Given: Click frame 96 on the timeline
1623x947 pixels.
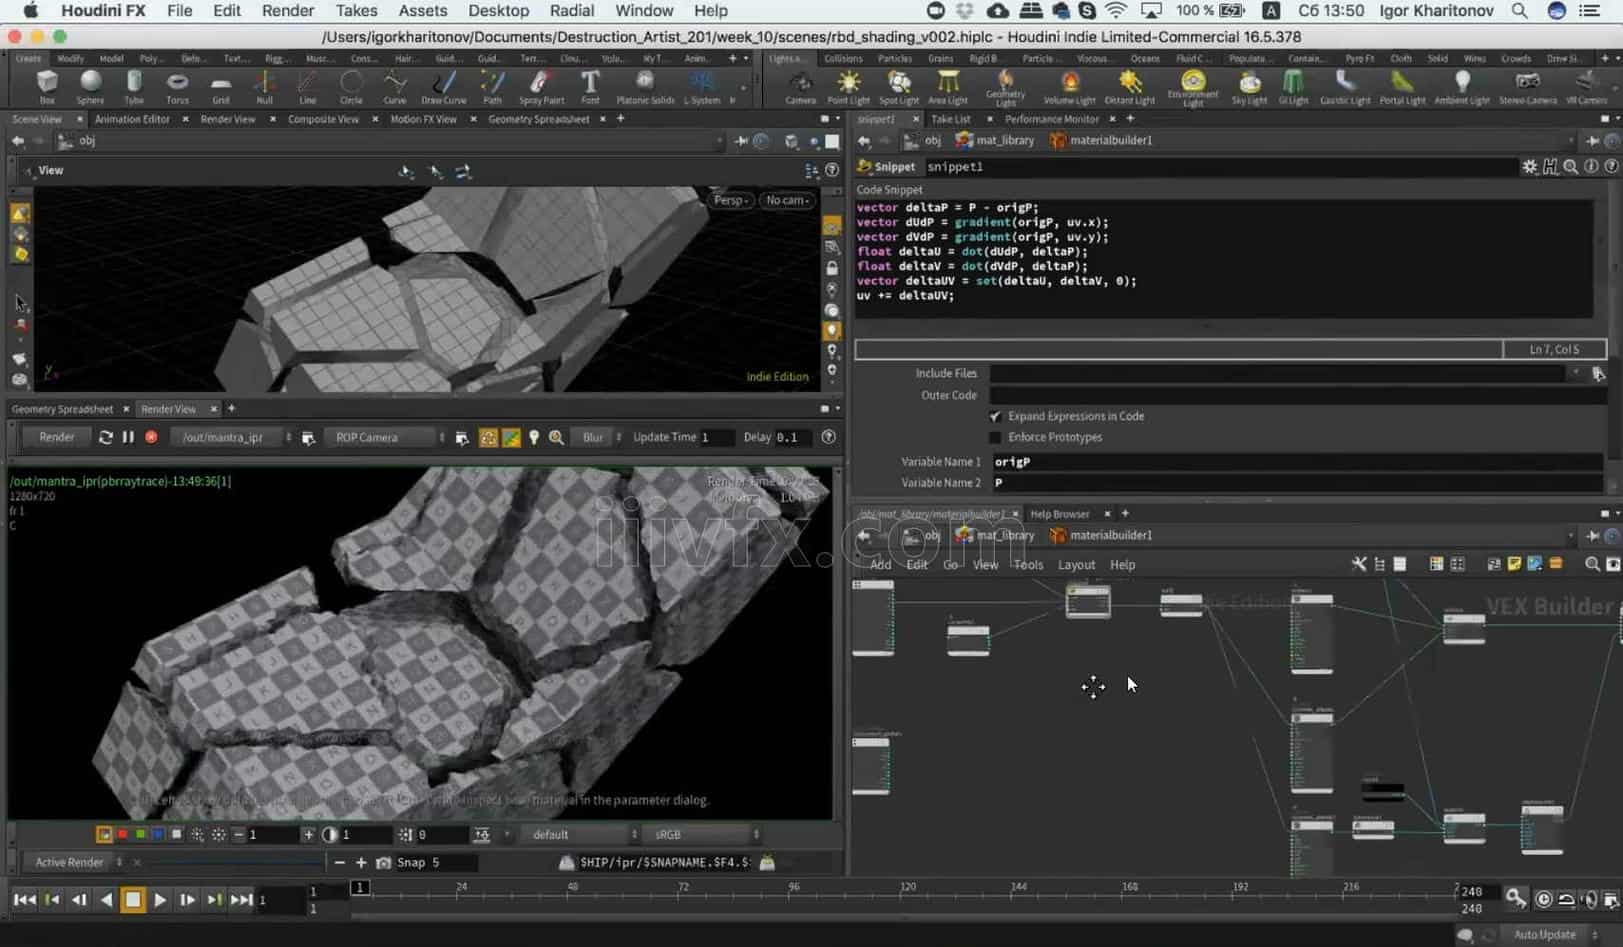Looking at the screenshot, I should point(794,888).
